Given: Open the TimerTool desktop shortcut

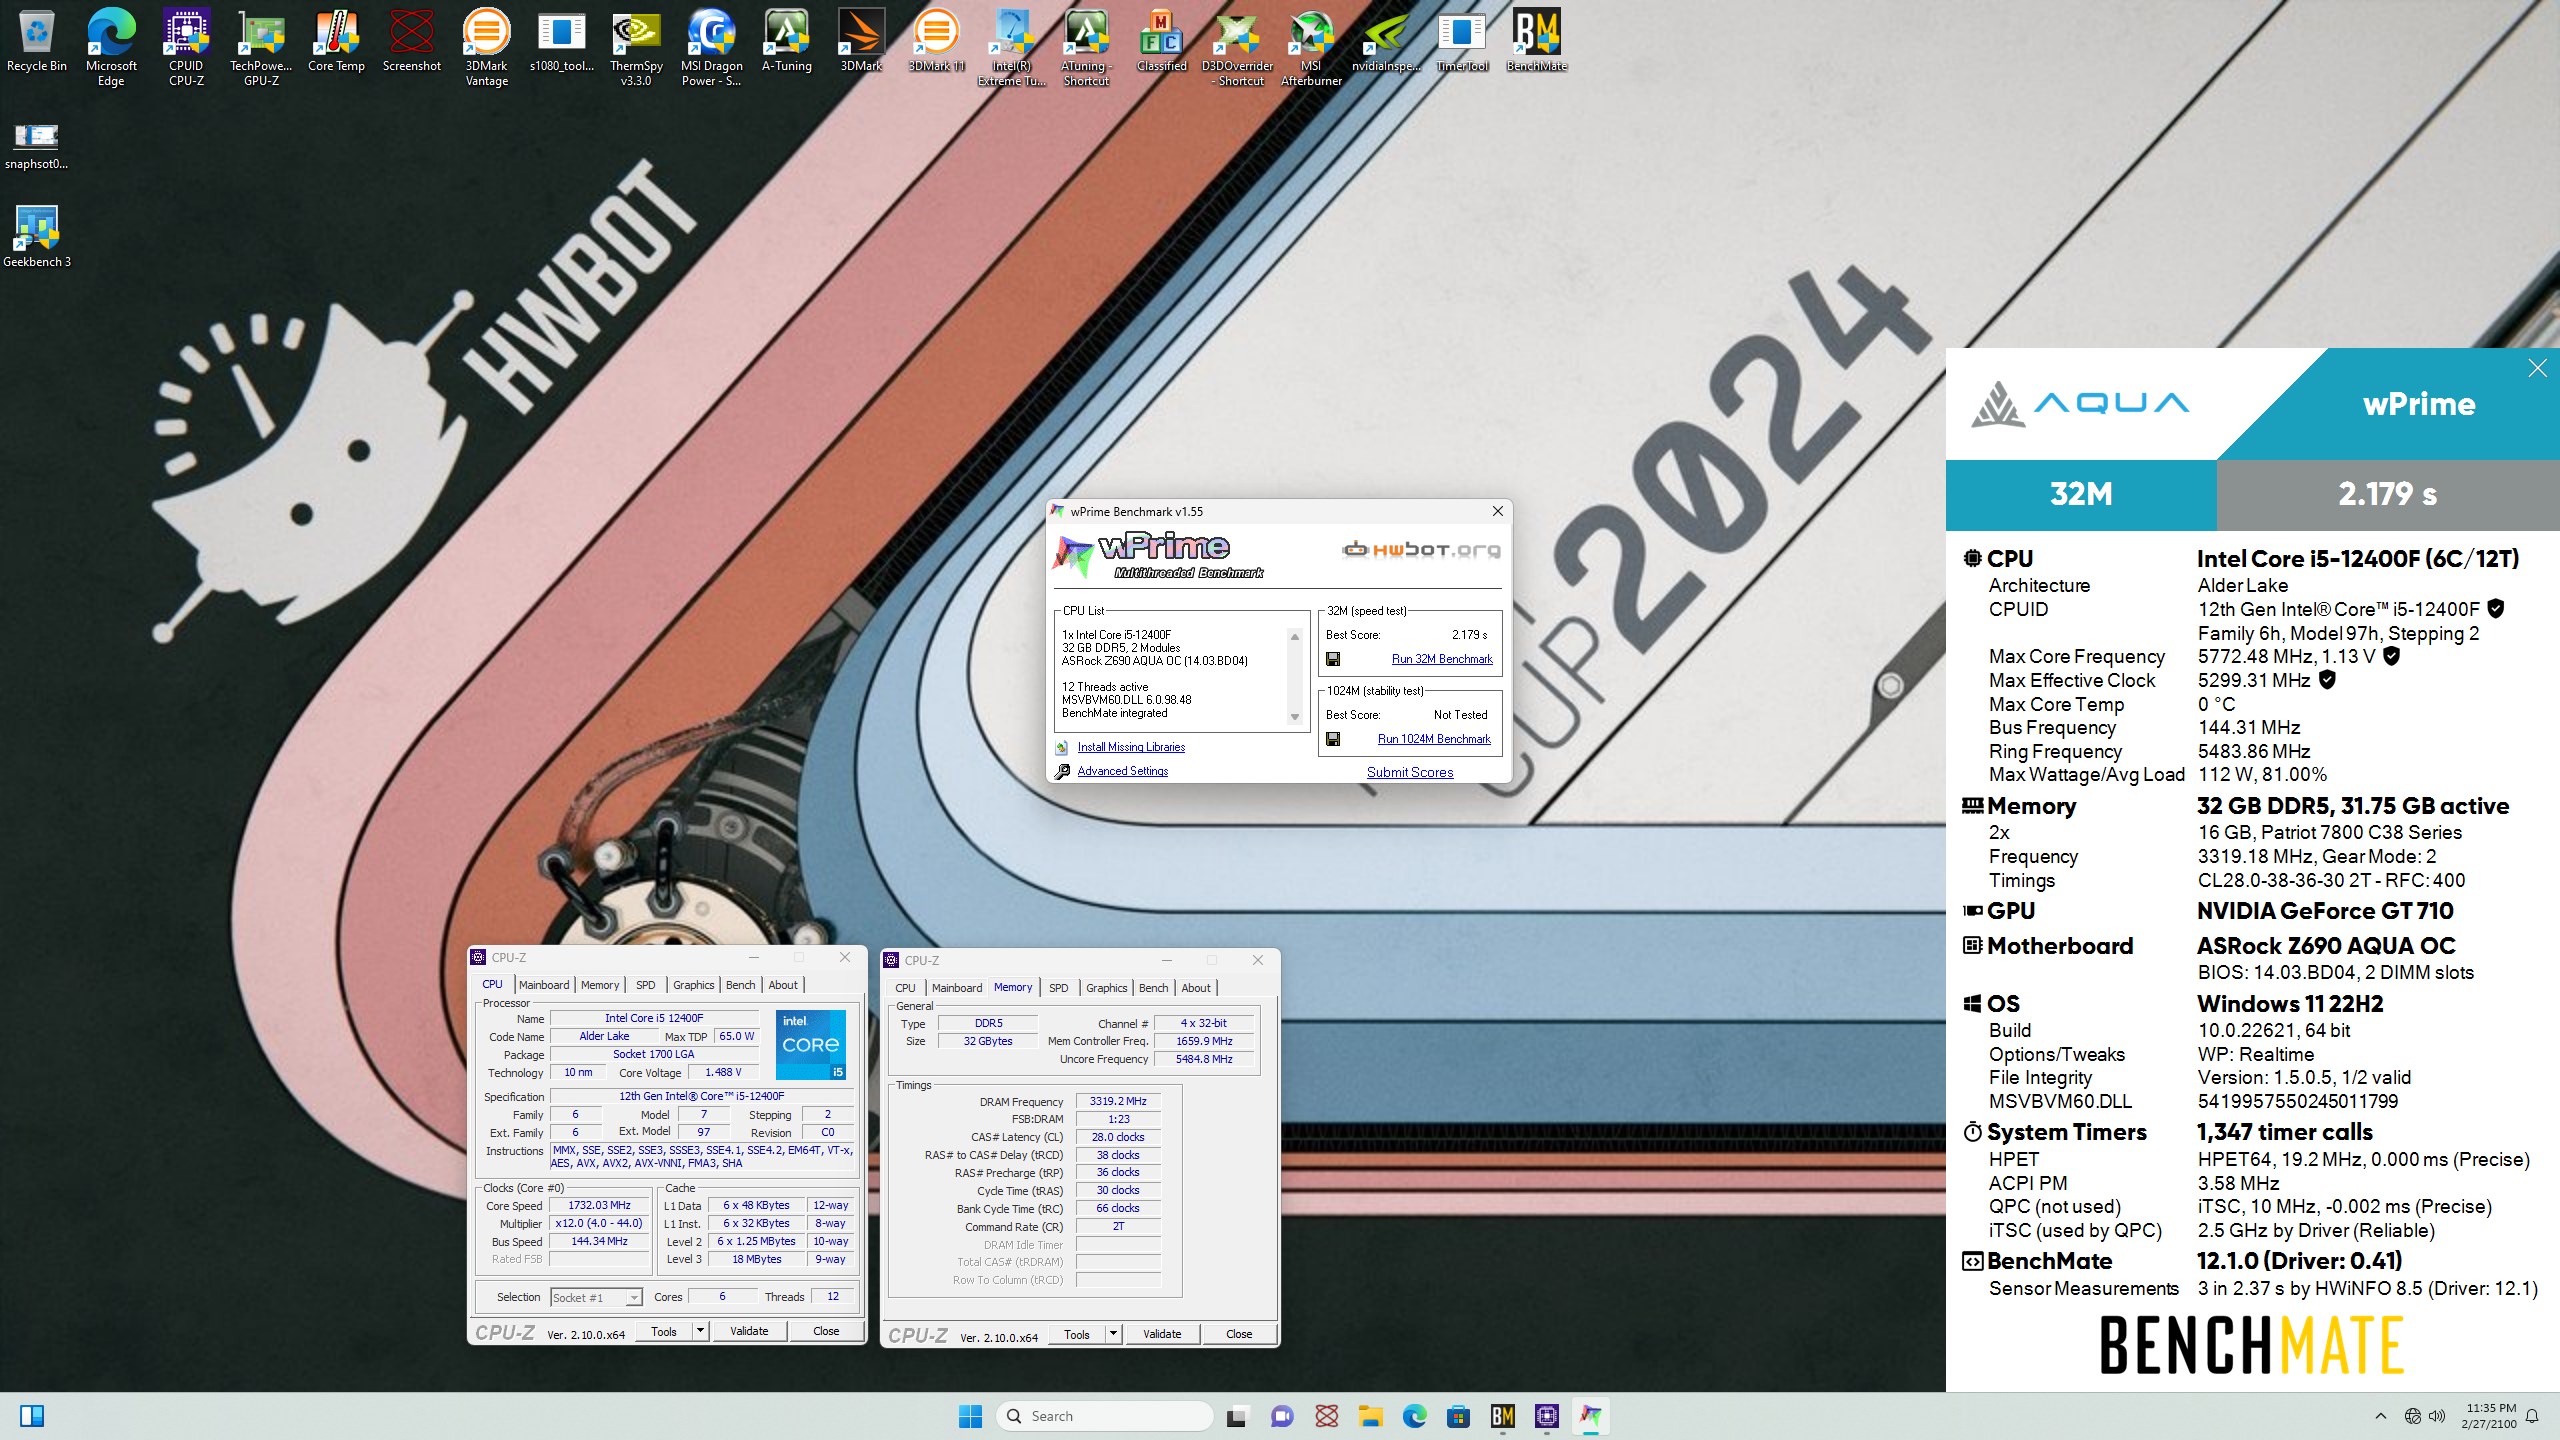Looking at the screenshot, I should 1461,42.
